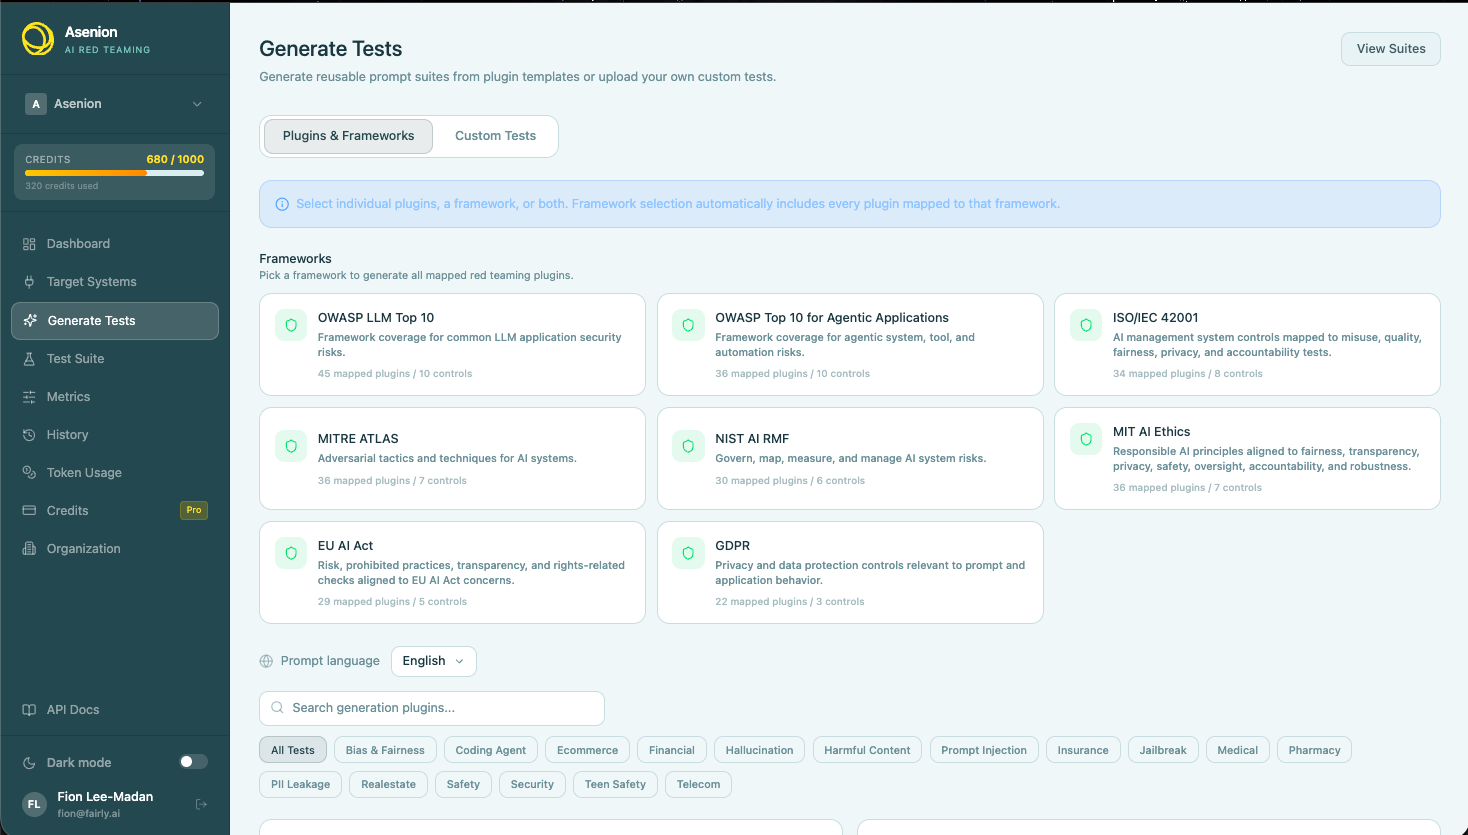1468x835 pixels.
Task: Filter plugins by Jailbreak
Action: 1163,750
